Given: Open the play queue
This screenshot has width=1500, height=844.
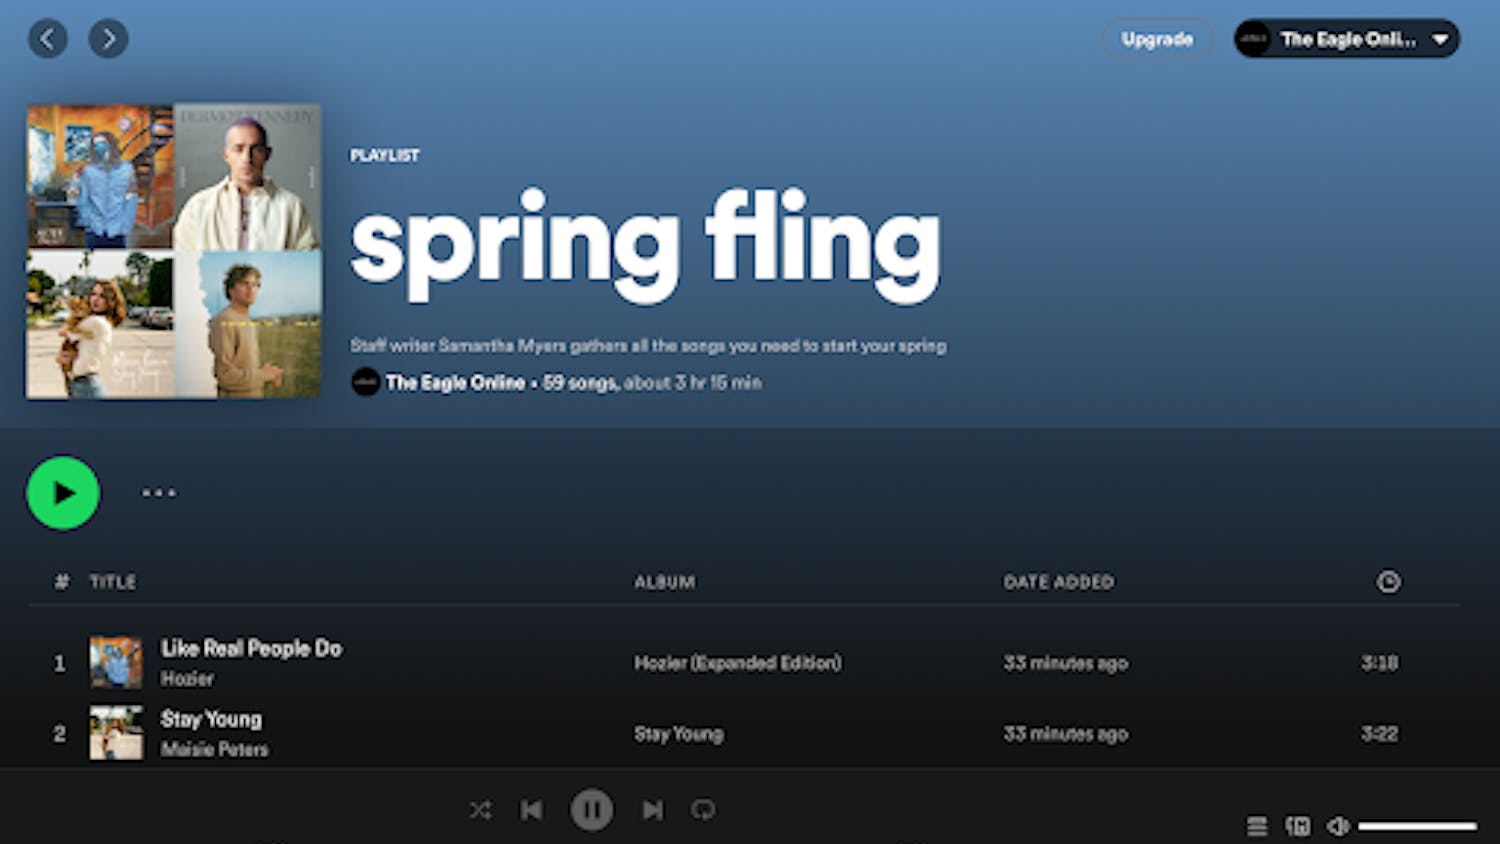Looking at the screenshot, I should (x=1257, y=826).
